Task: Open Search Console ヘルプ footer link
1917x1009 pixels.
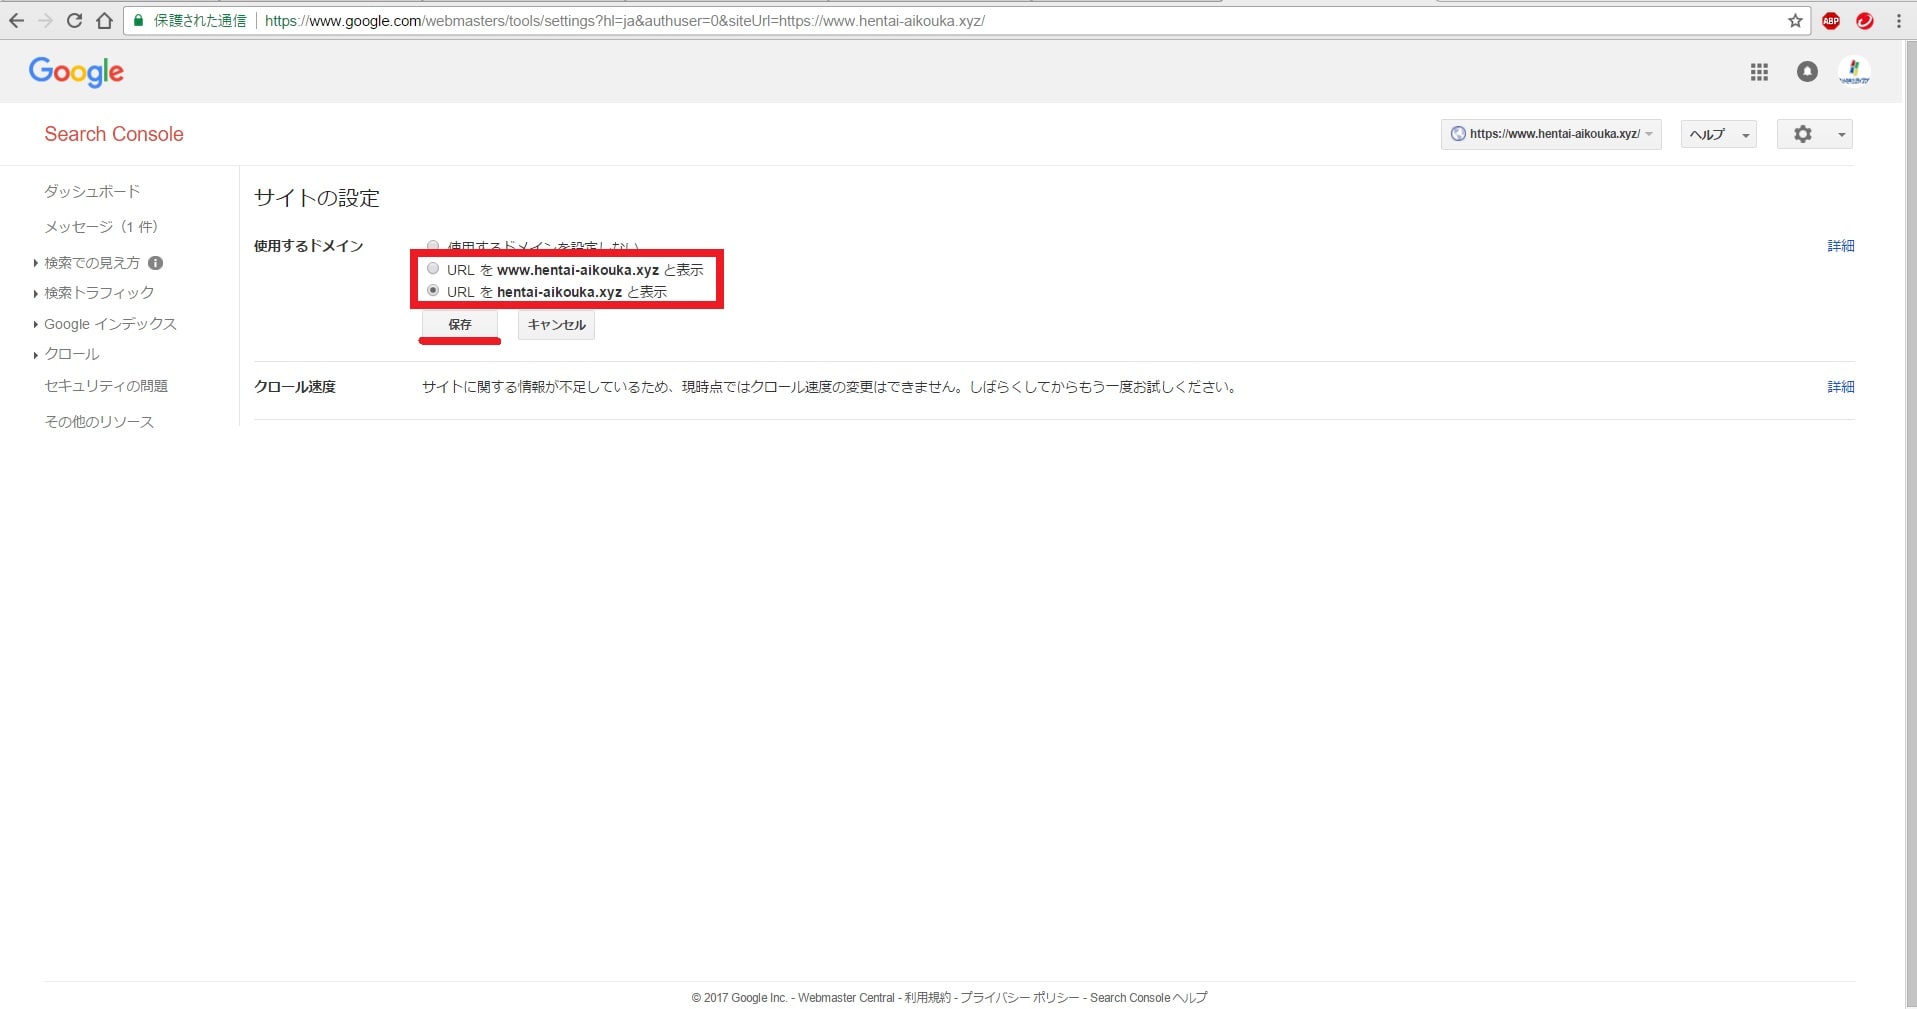Action: 1149,998
